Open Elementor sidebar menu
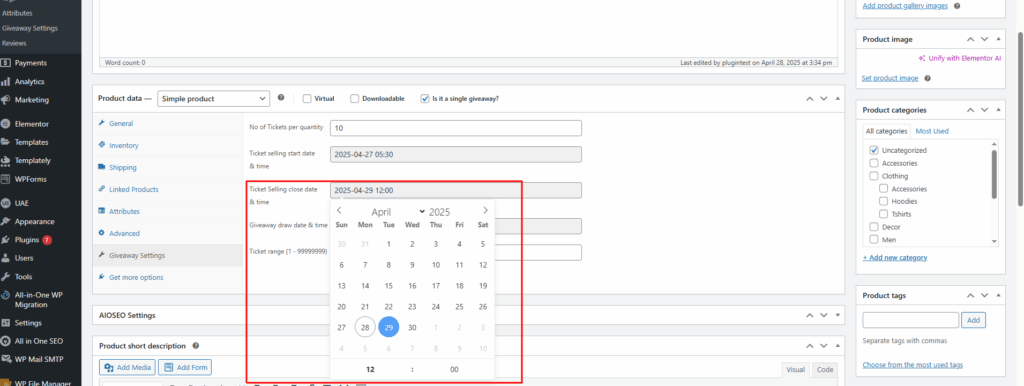This screenshot has height=386, width=1024. point(32,123)
